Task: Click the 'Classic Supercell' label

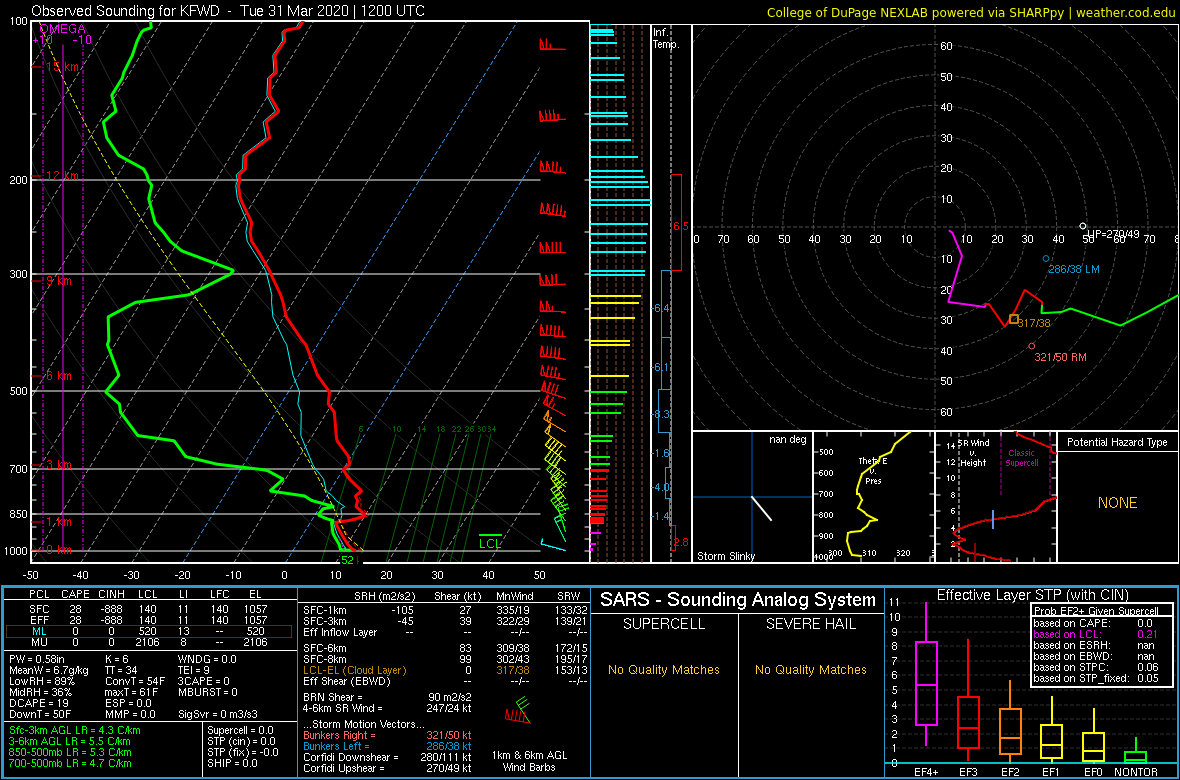Action: [1021, 458]
